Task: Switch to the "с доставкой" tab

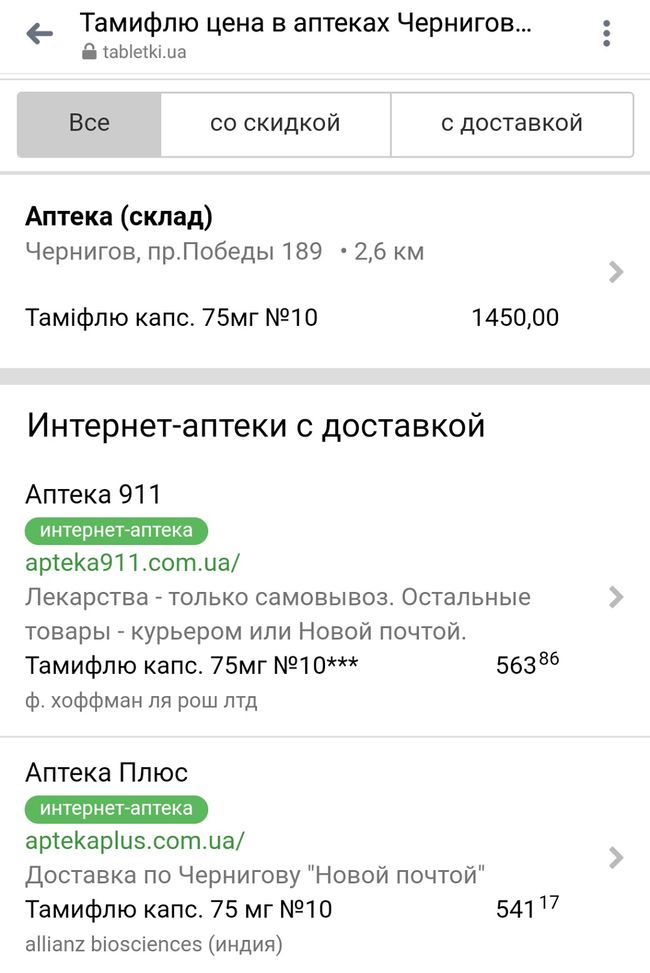Action: (x=511, y=124)
